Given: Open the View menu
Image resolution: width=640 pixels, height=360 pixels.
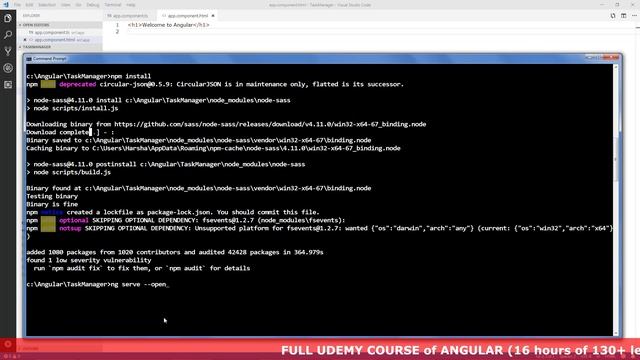Looking at the screenshot, I should pyautogui.click(x=66, y=5).
